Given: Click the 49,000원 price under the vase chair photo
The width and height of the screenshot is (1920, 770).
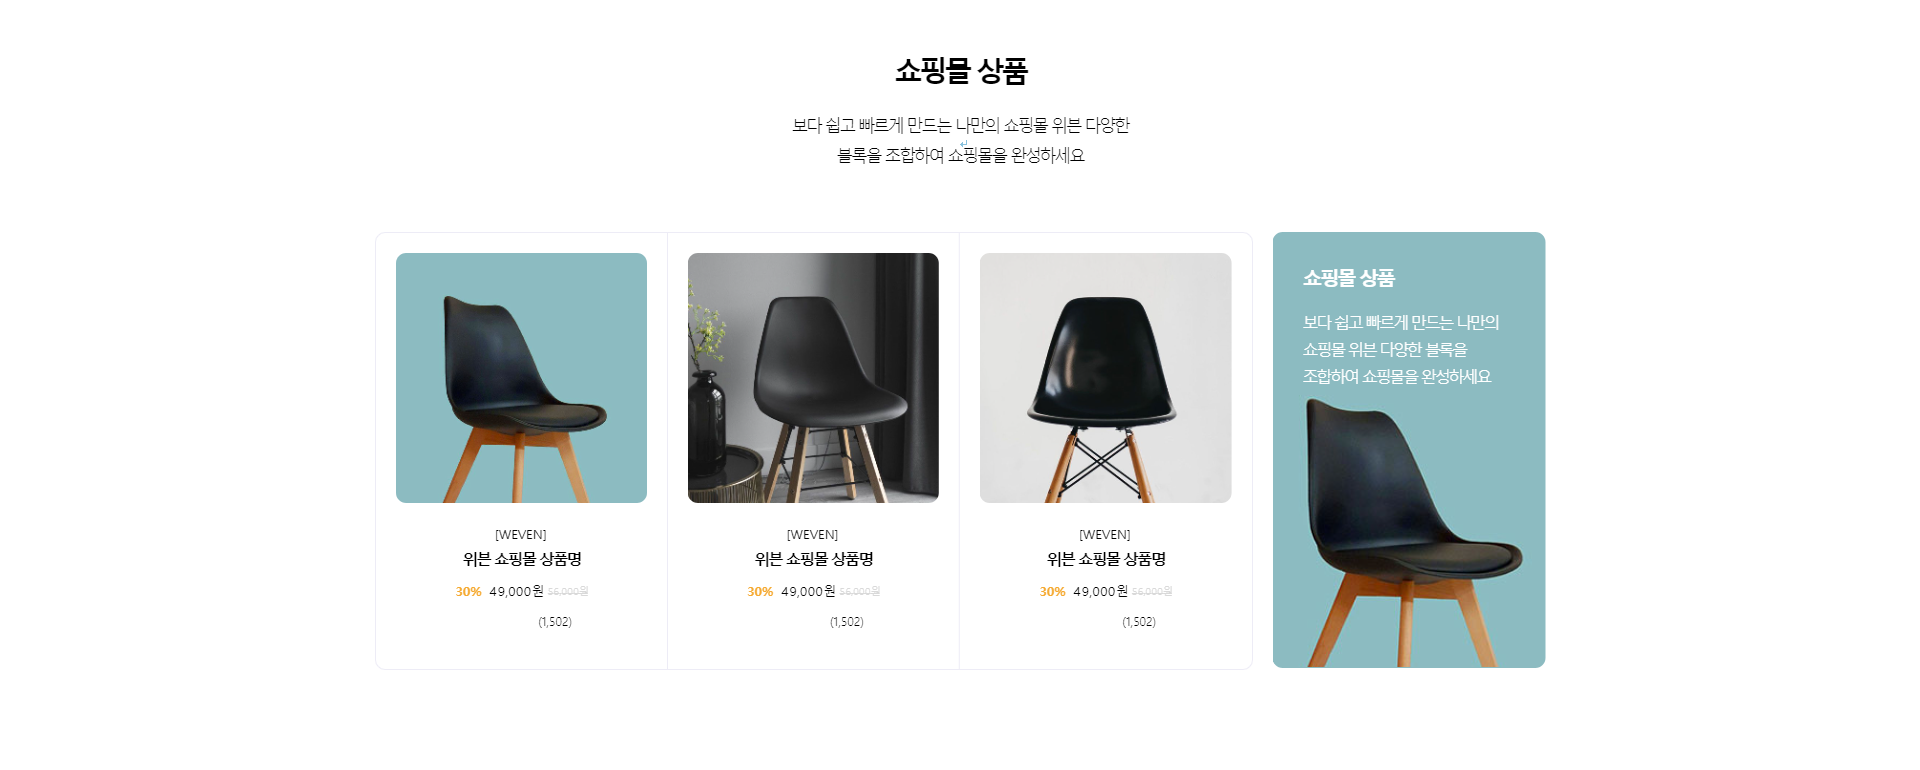Looking at the screenshot, I should 808,591.
